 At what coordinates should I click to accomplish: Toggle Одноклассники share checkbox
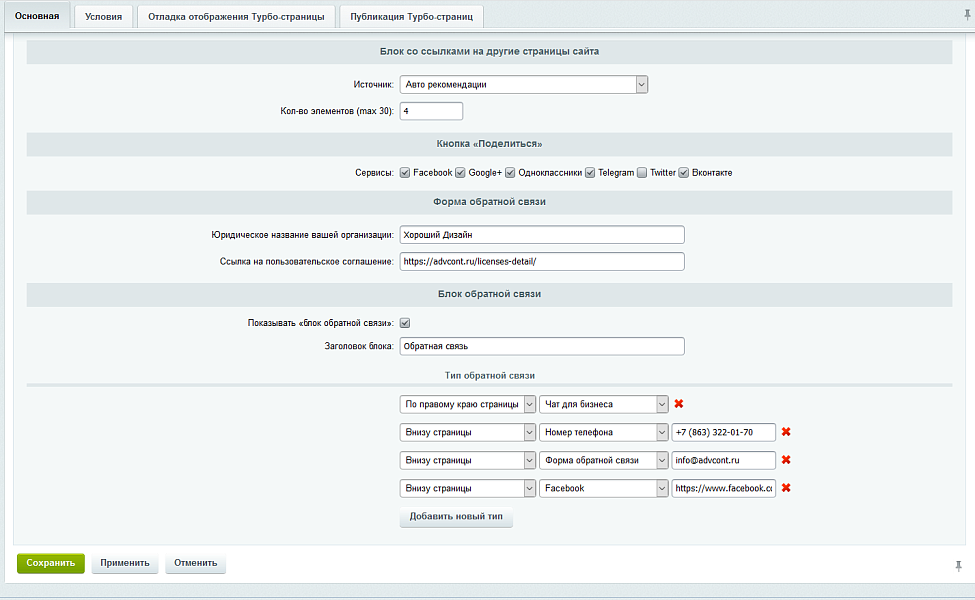(x=510, y=173)
